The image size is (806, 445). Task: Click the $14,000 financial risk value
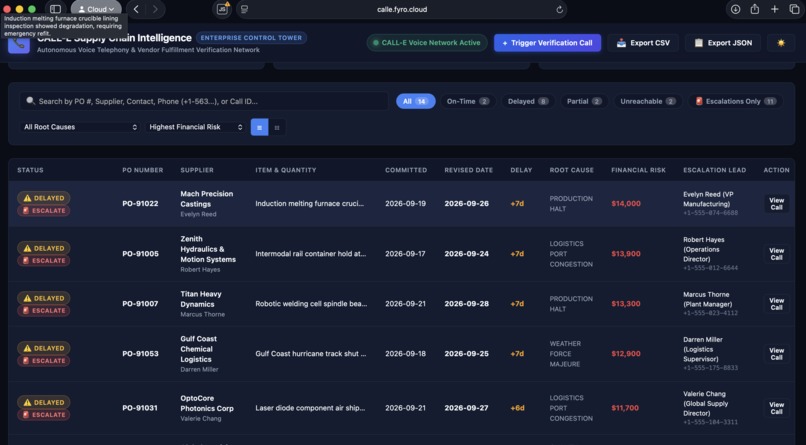click(626, 203)
